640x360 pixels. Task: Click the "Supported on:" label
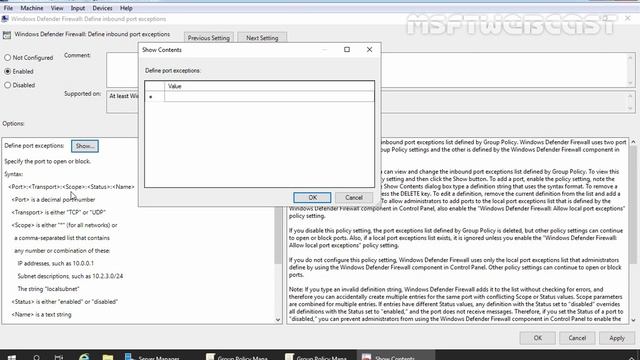(x=82, y=93)
